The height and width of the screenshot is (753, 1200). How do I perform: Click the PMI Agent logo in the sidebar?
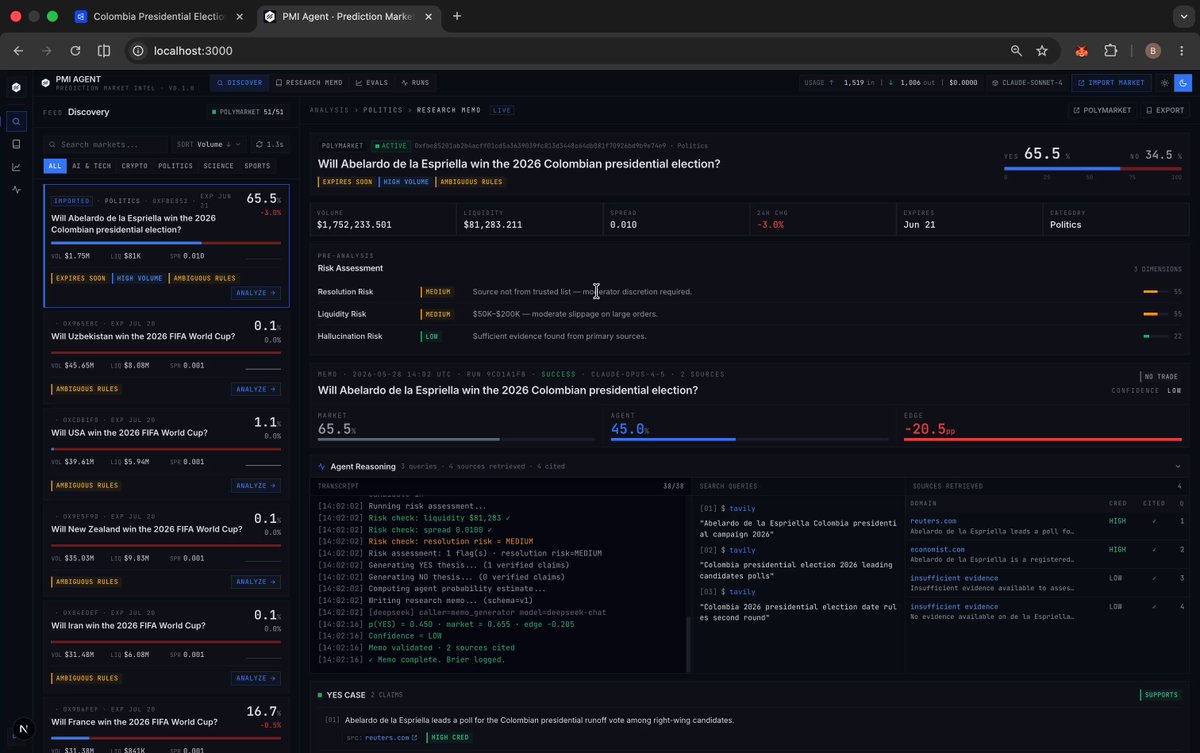click(x=16, y=87)
